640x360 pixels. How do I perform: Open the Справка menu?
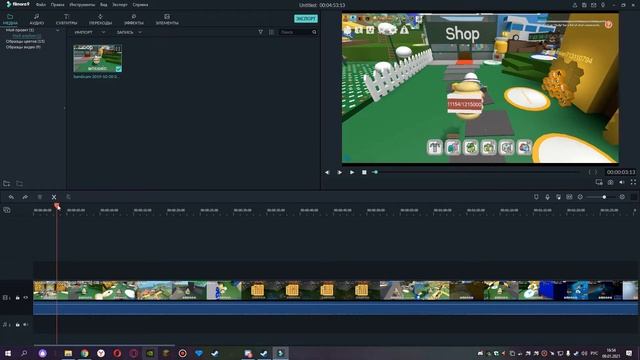click(140, 5)
